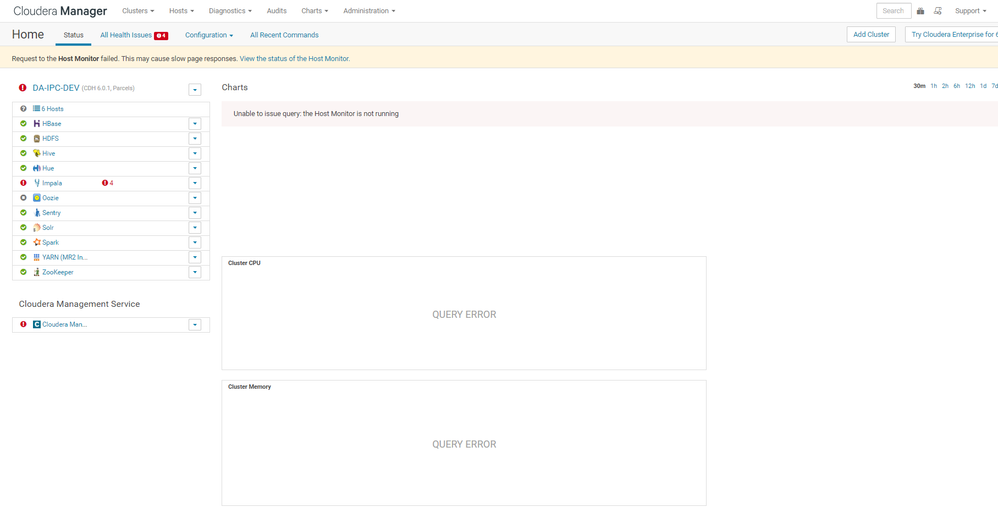Click the 6 Hosts unknown status icon

point(23,109)
